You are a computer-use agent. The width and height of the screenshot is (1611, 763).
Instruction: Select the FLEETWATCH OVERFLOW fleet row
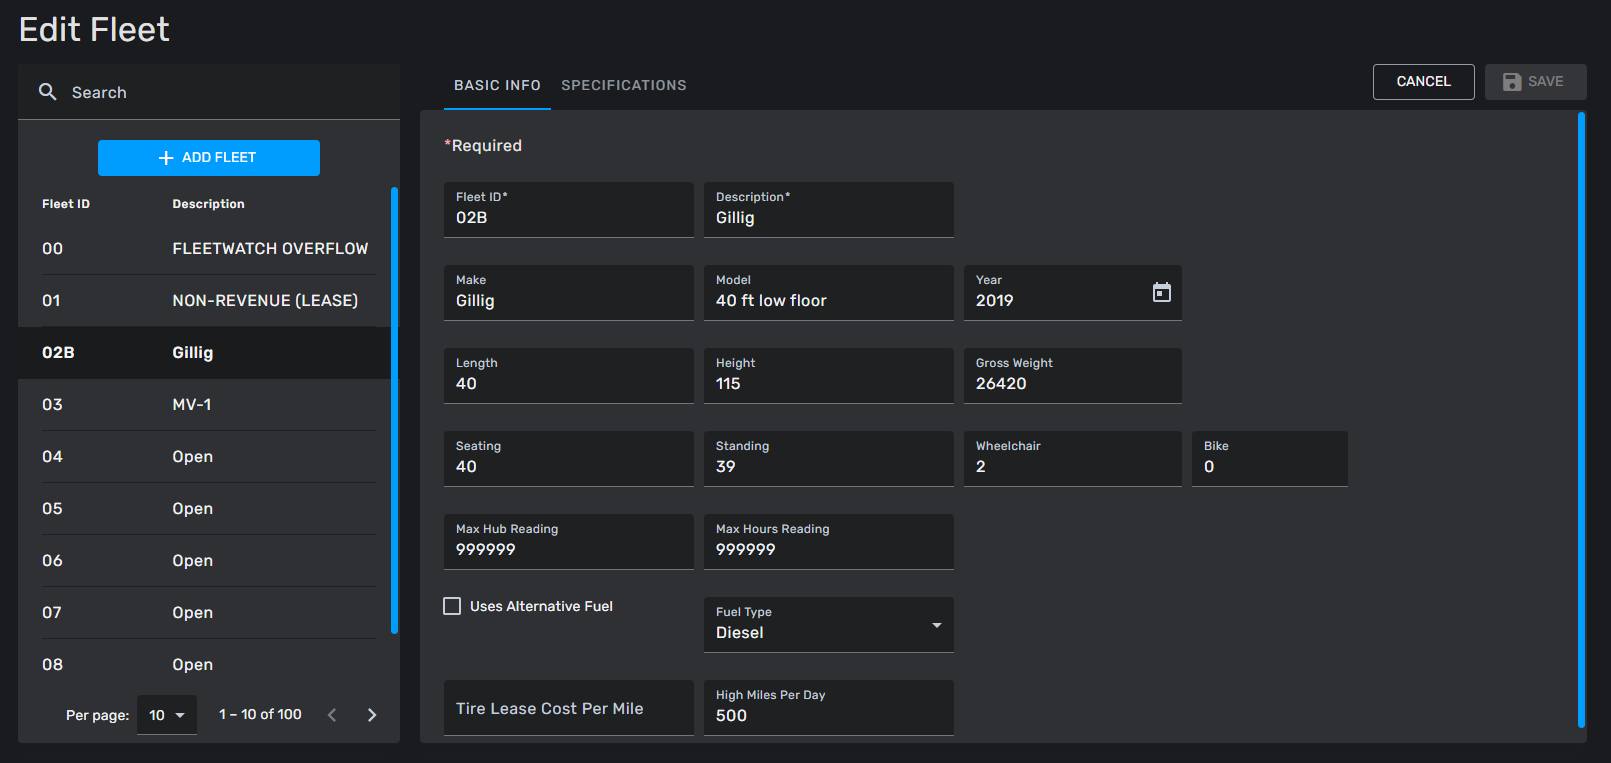pyautogui.click(x=205, y=249)
